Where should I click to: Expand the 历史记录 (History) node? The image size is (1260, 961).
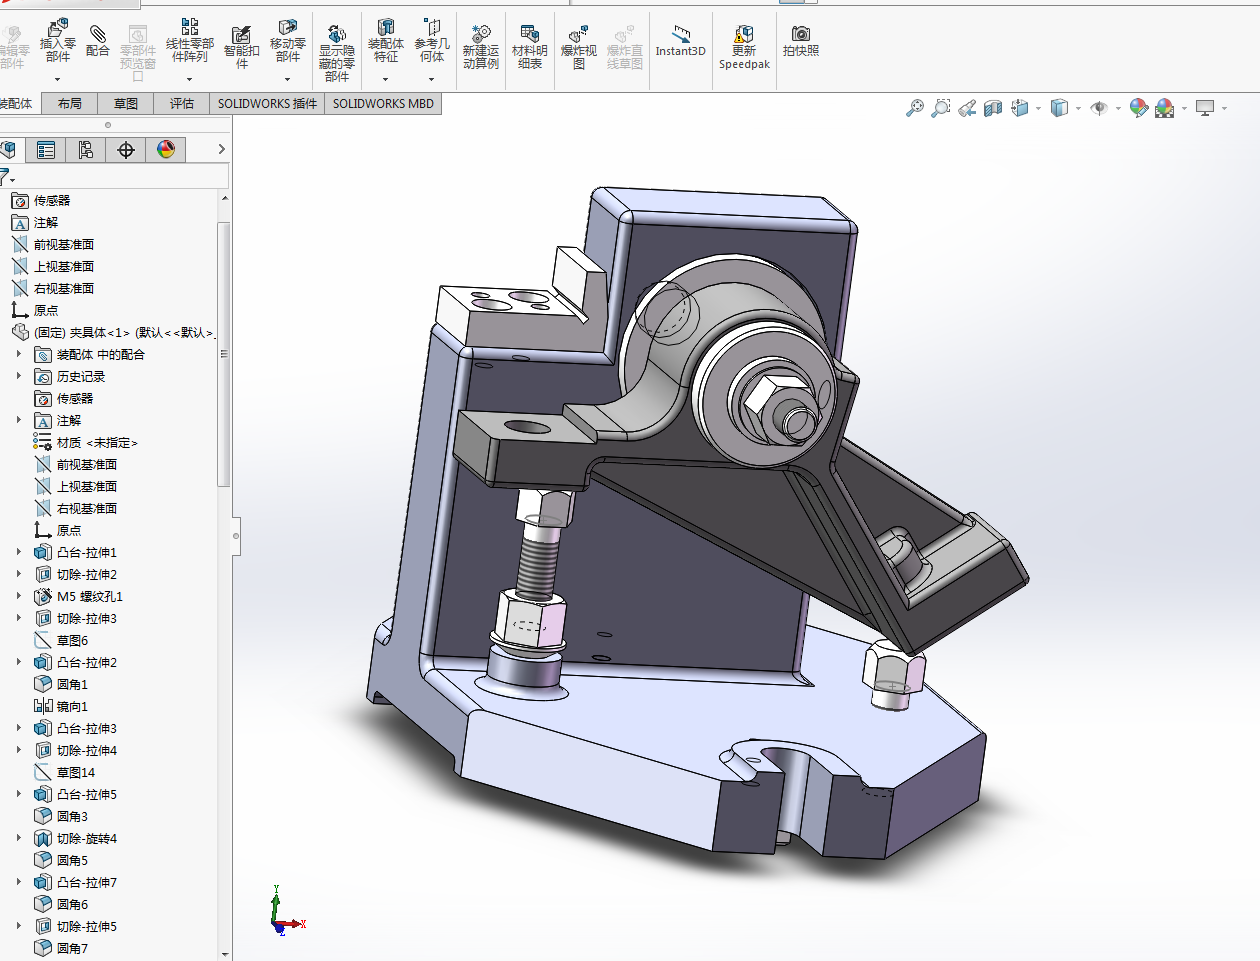(x=18, y=376)
